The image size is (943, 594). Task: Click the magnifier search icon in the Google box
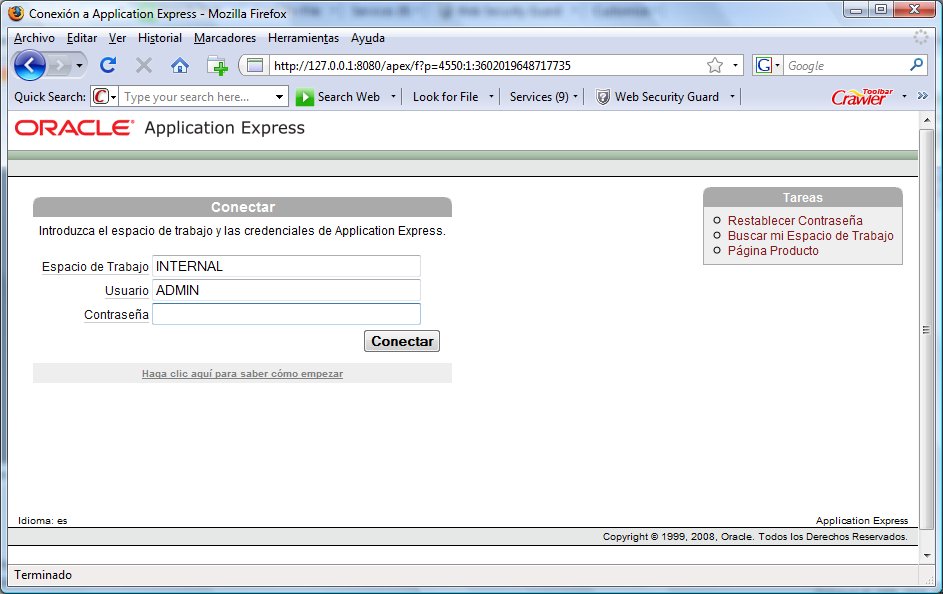(x=917, y=64)
